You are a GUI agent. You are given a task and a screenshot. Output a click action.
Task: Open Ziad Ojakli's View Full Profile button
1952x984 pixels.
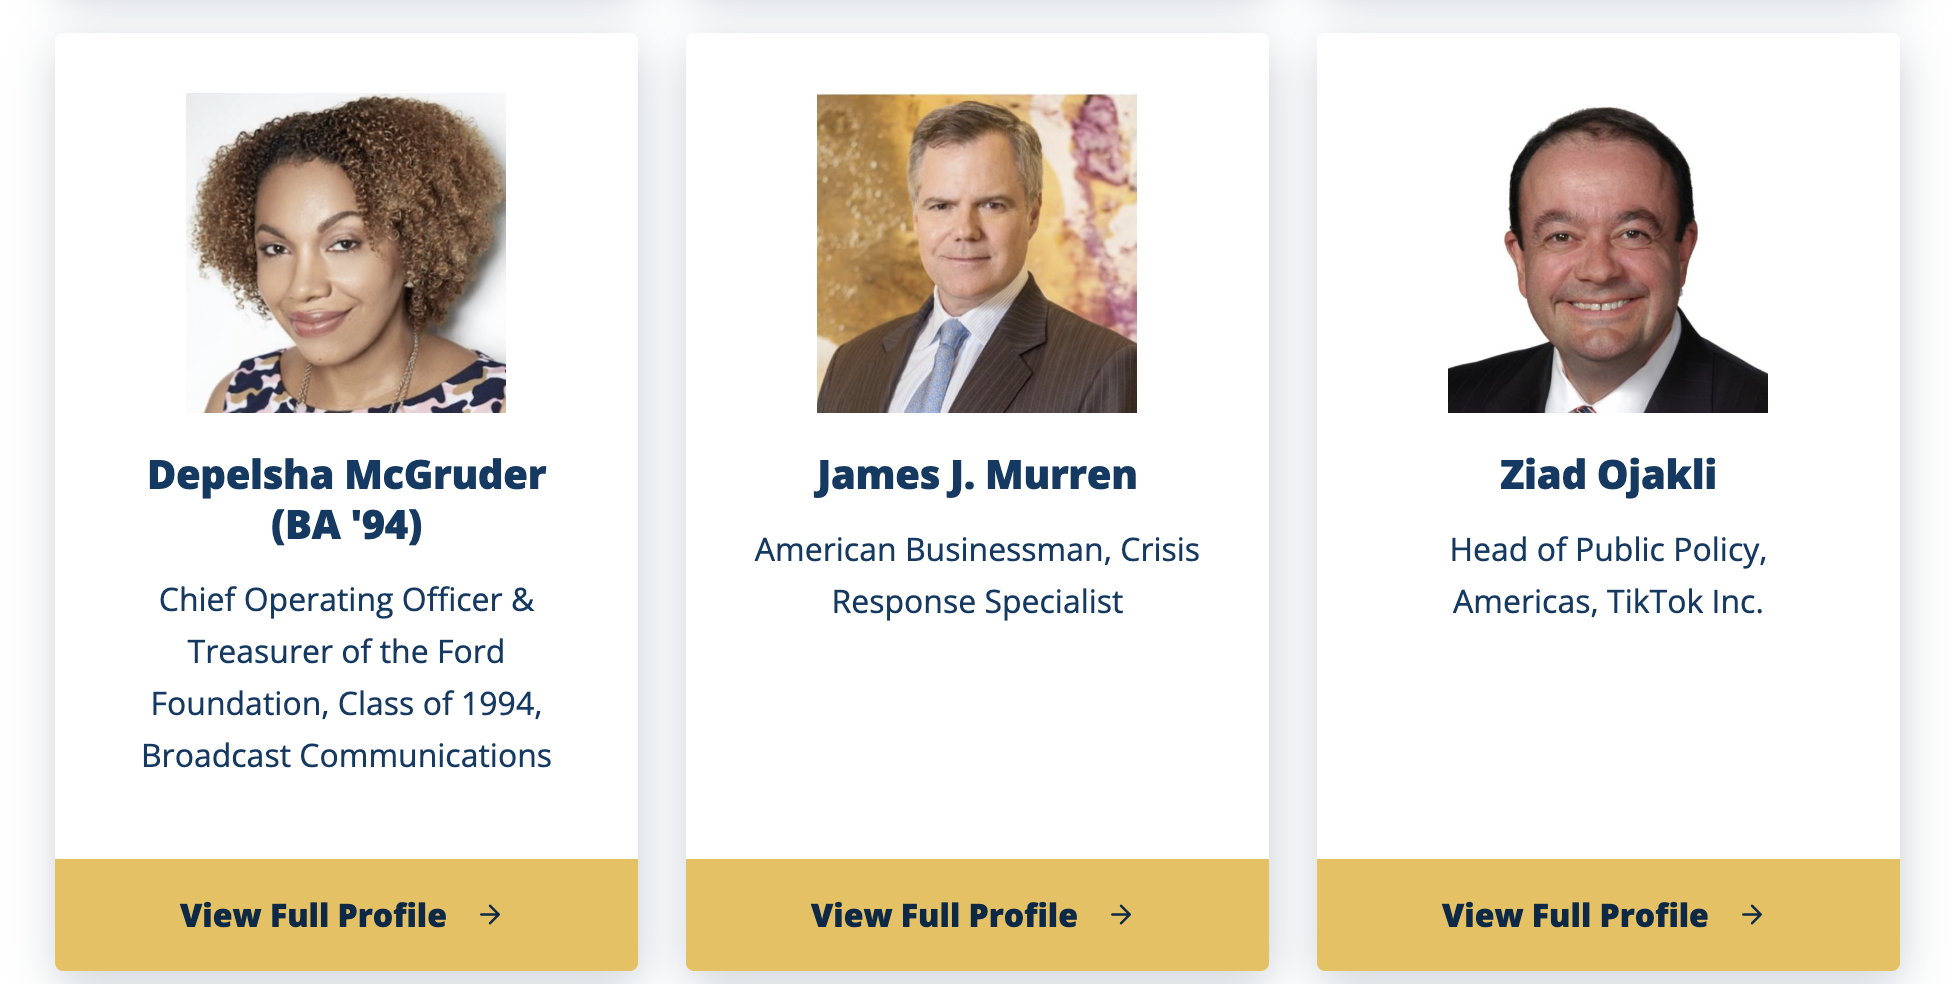coord(1608,915)
